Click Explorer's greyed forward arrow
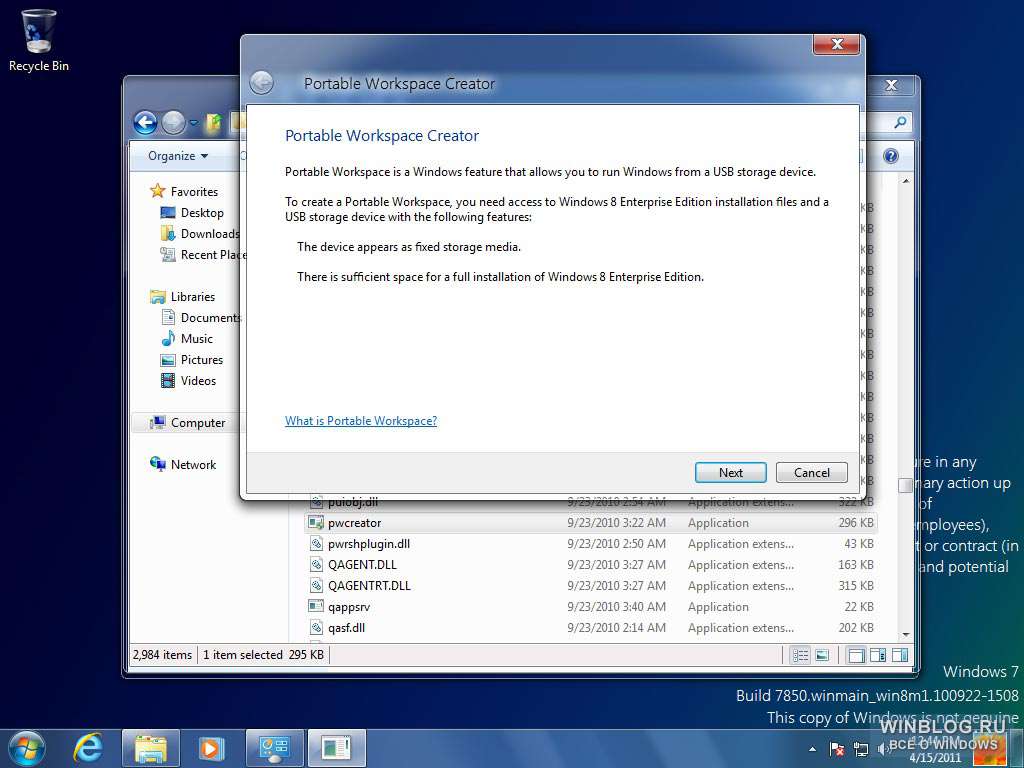 tap(174, 123)
